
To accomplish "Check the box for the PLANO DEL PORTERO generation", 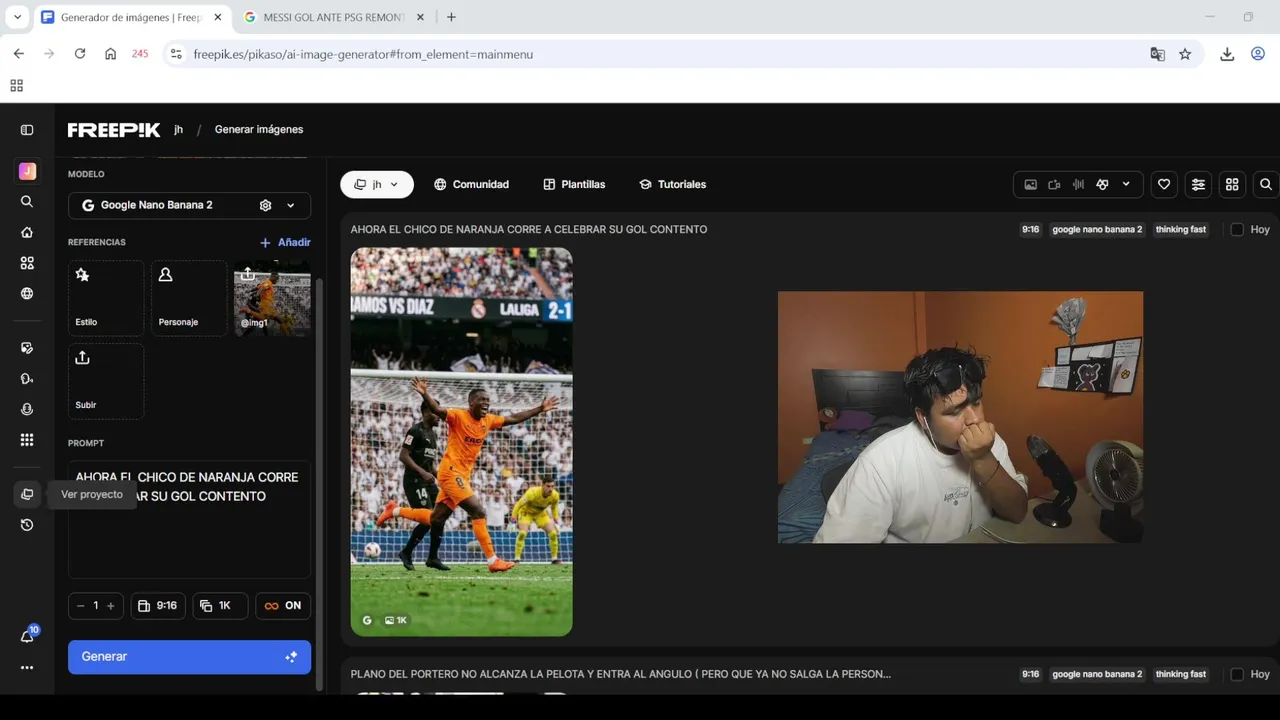I will 1237,674.
